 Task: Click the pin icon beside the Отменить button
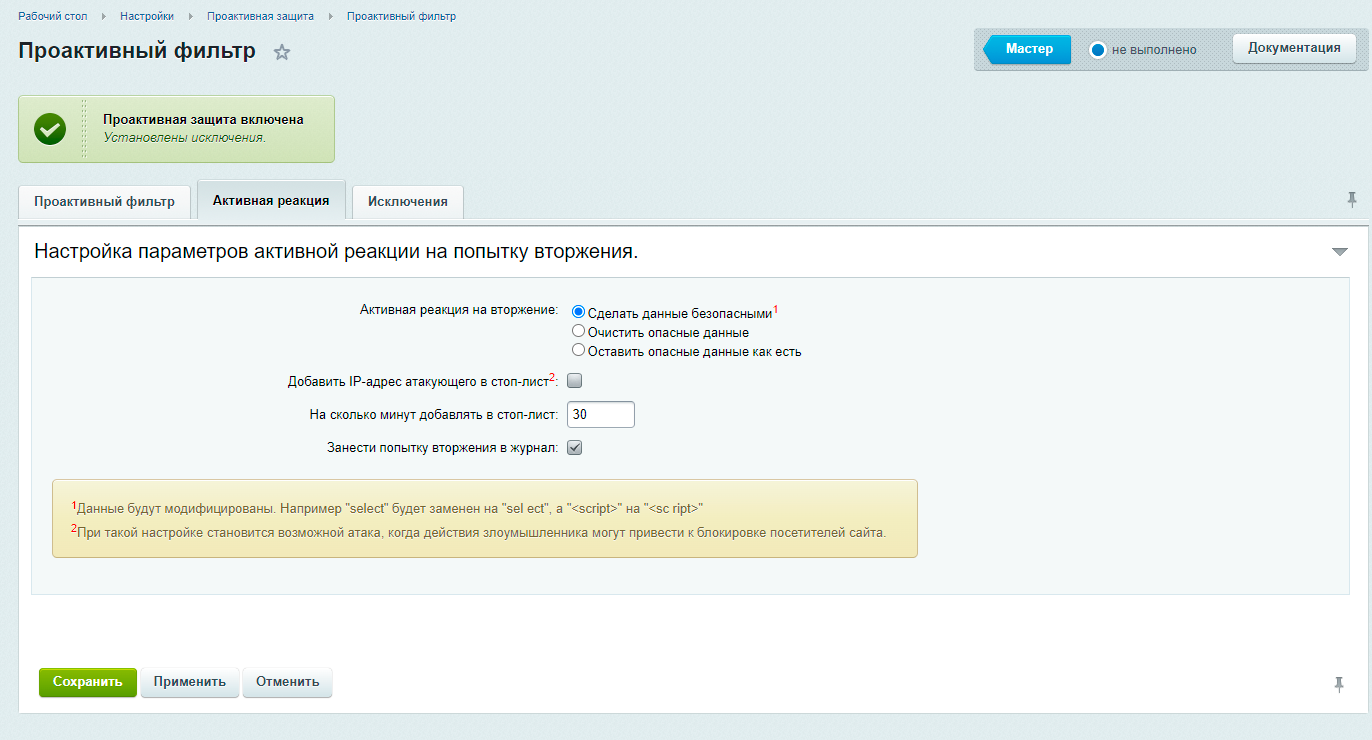pyautogui.click(x=1339, y=684)
